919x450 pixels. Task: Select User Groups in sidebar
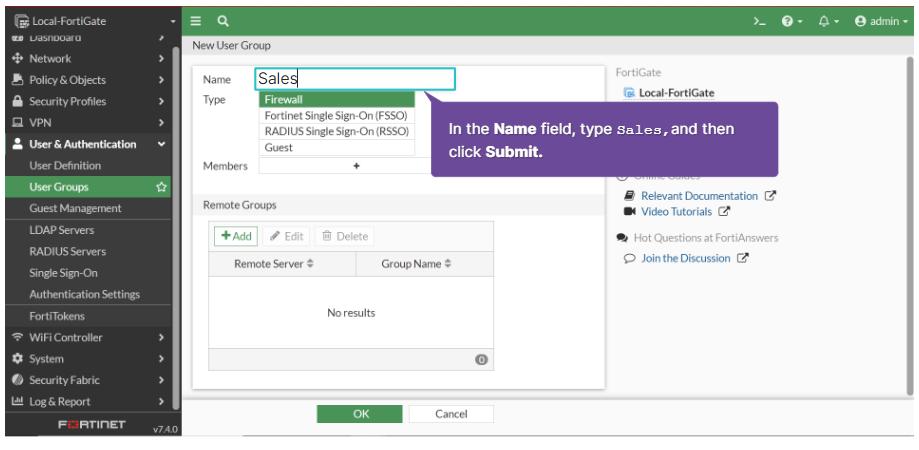[88, 187]
